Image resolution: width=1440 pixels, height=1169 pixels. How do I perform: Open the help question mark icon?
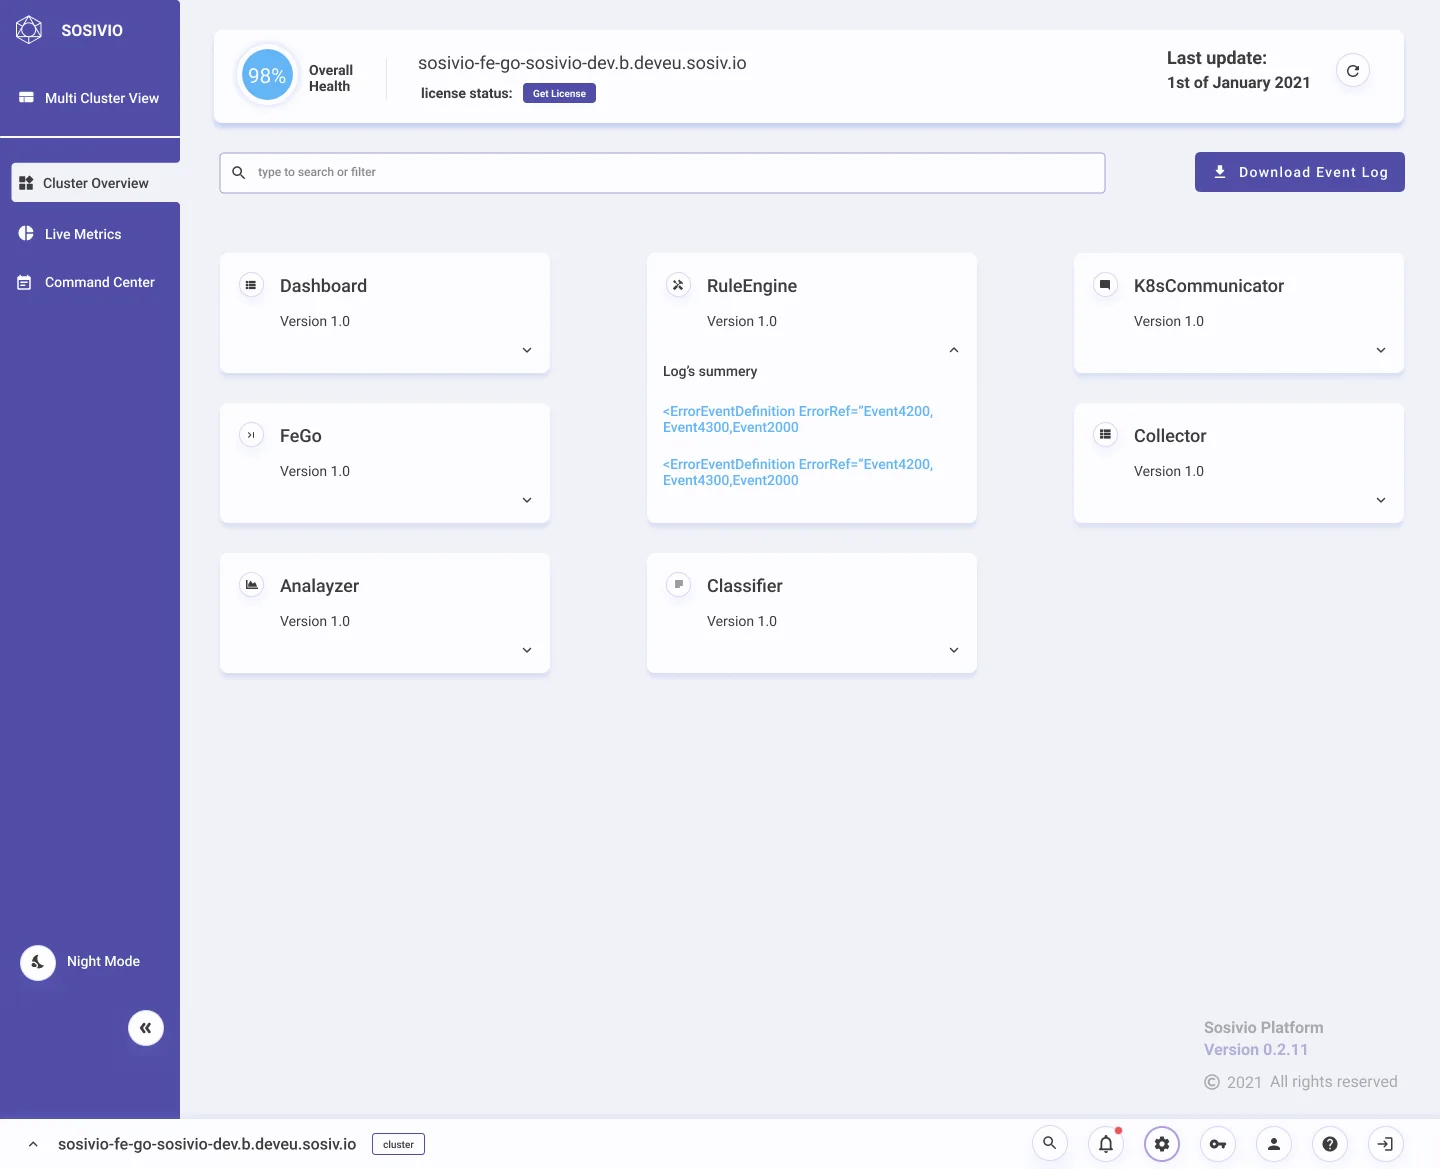click(x=1330, y=1143)
